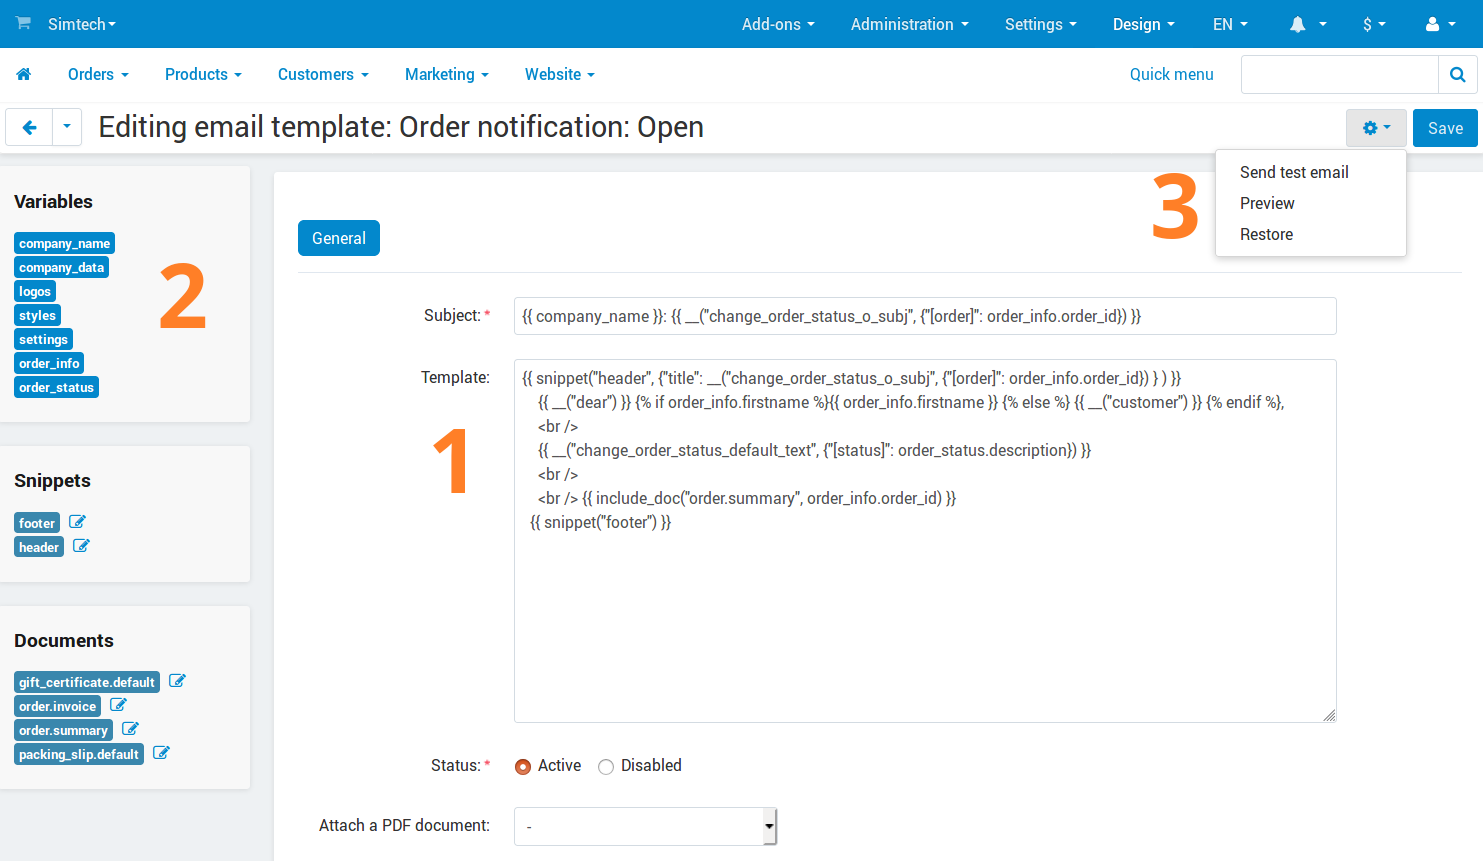The image size is (1483, 861).
Task: Expand the Simtech store dropdown
Action: coord(82,24)
